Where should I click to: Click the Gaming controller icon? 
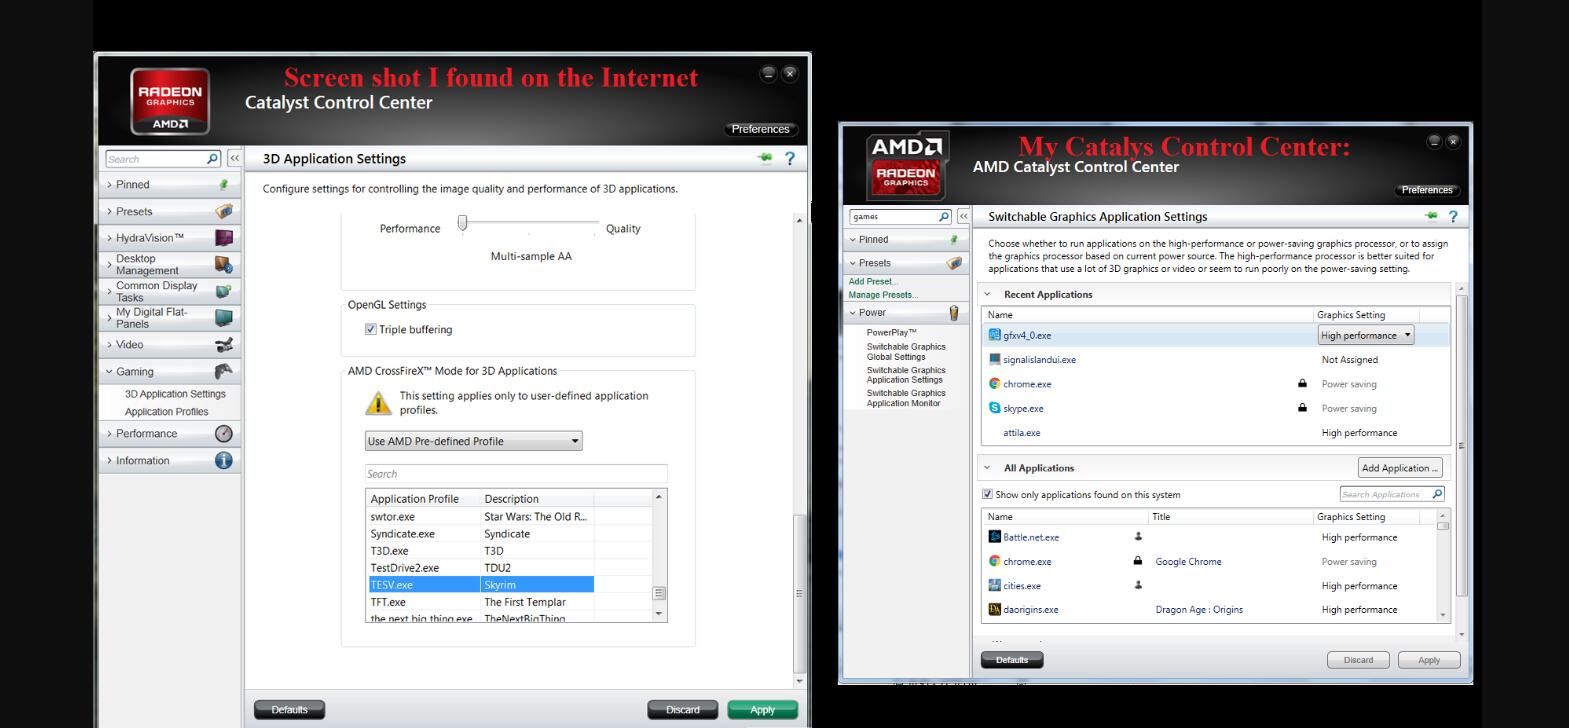pyautogui.click(x=224, y=371)
